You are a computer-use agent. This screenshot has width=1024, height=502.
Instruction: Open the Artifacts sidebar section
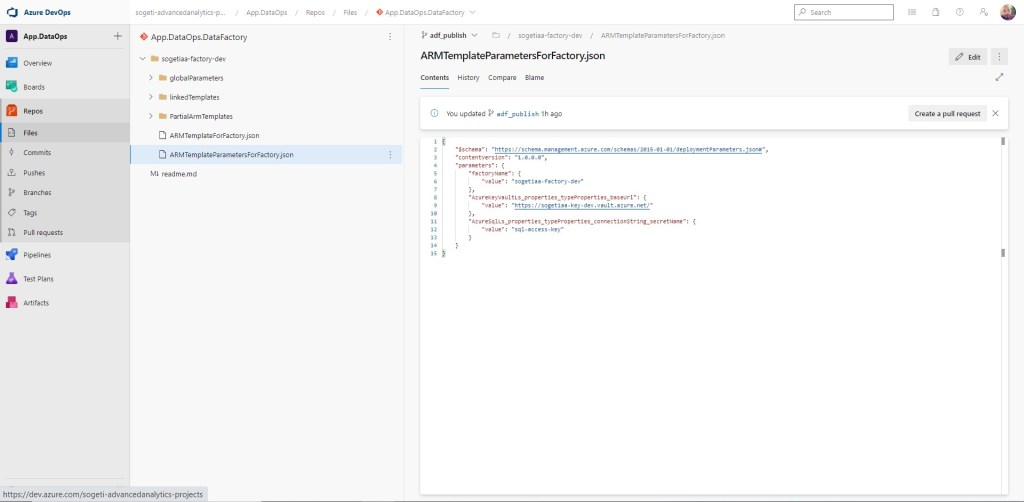click(35, 303)
